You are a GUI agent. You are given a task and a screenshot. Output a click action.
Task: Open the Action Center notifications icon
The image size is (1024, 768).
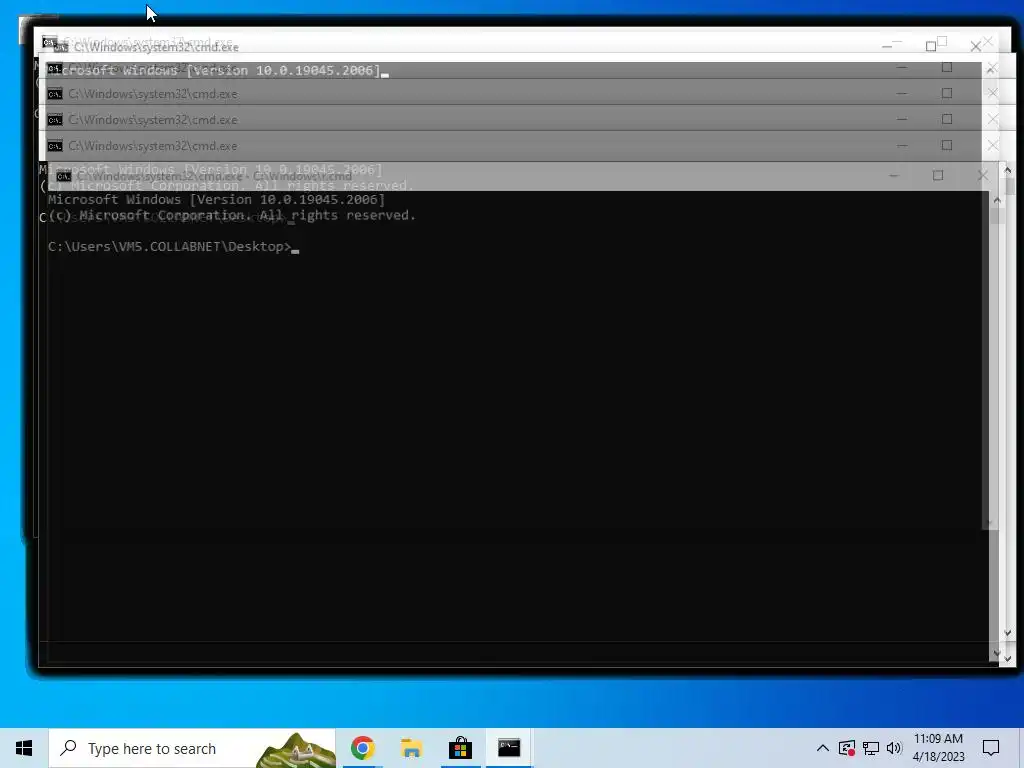[991, 748]
